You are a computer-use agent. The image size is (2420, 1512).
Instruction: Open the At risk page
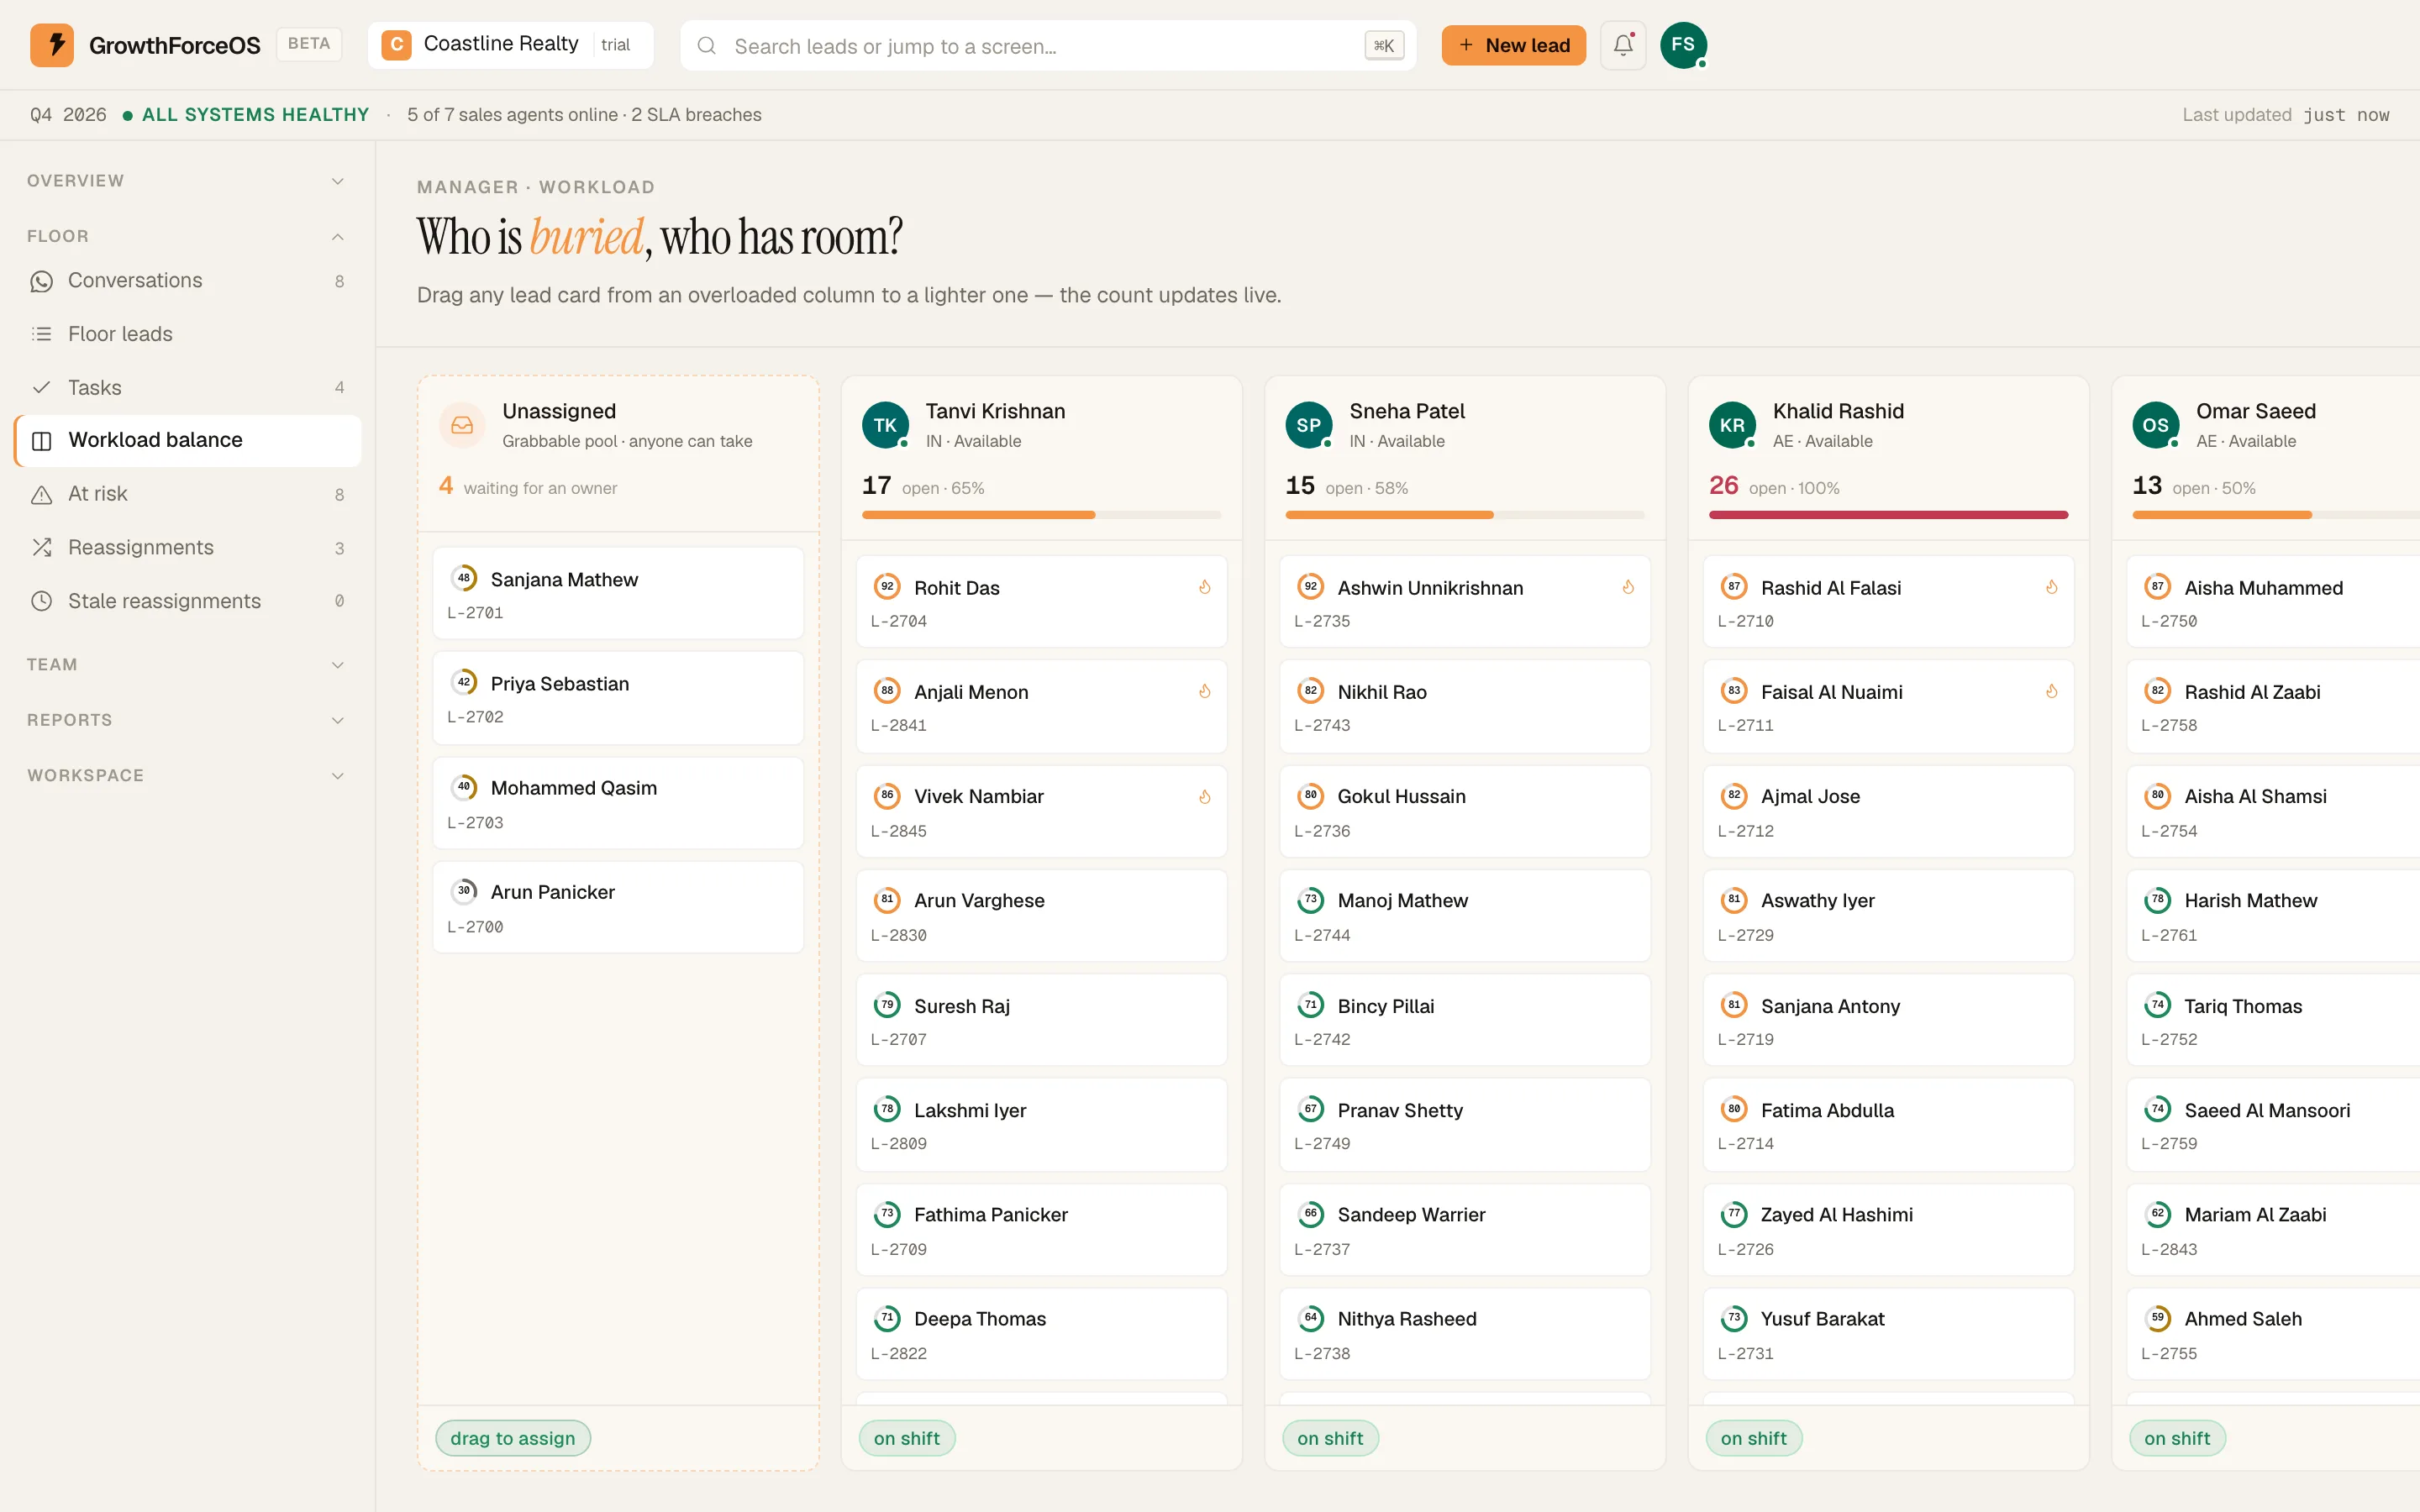pos(186,494)
